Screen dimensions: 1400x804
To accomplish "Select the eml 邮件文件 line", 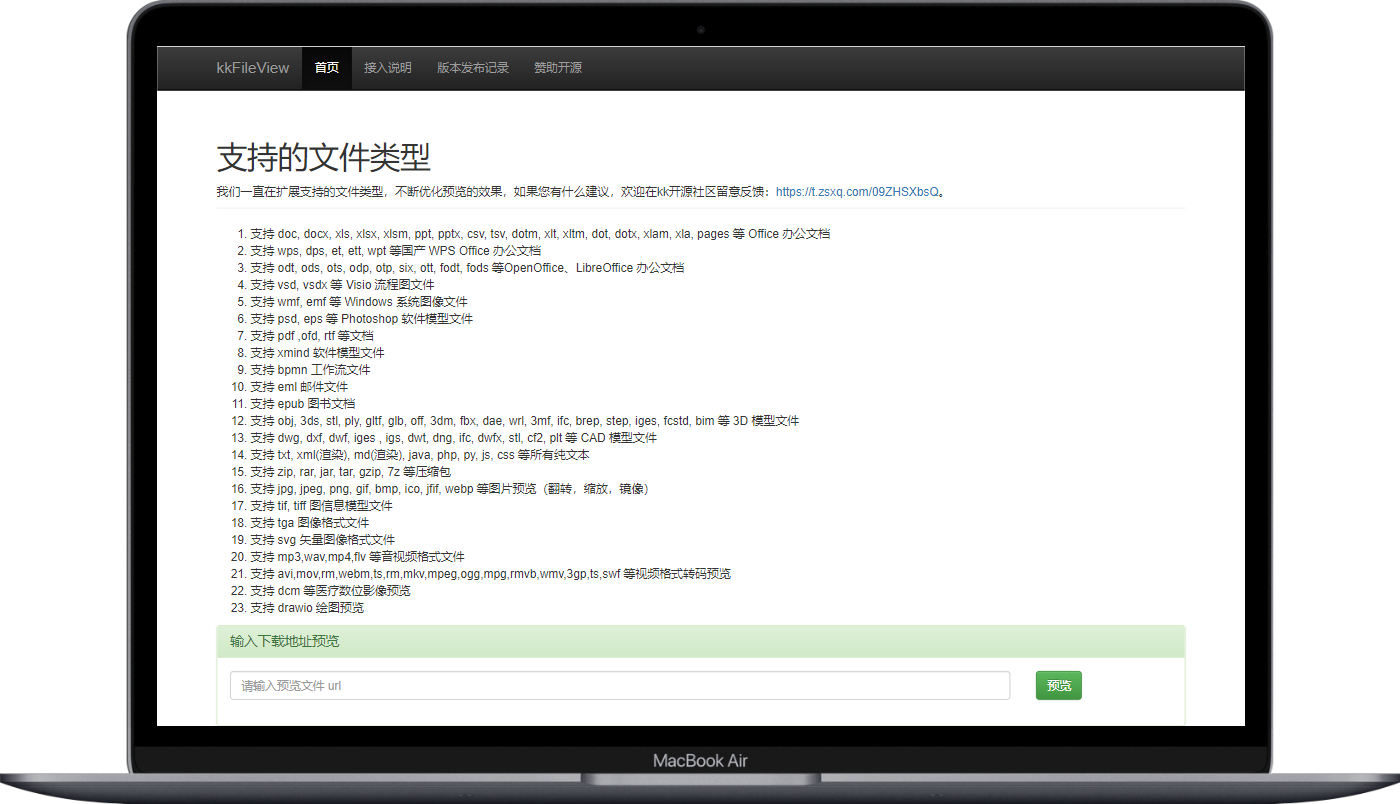I will tap(299, 387).
